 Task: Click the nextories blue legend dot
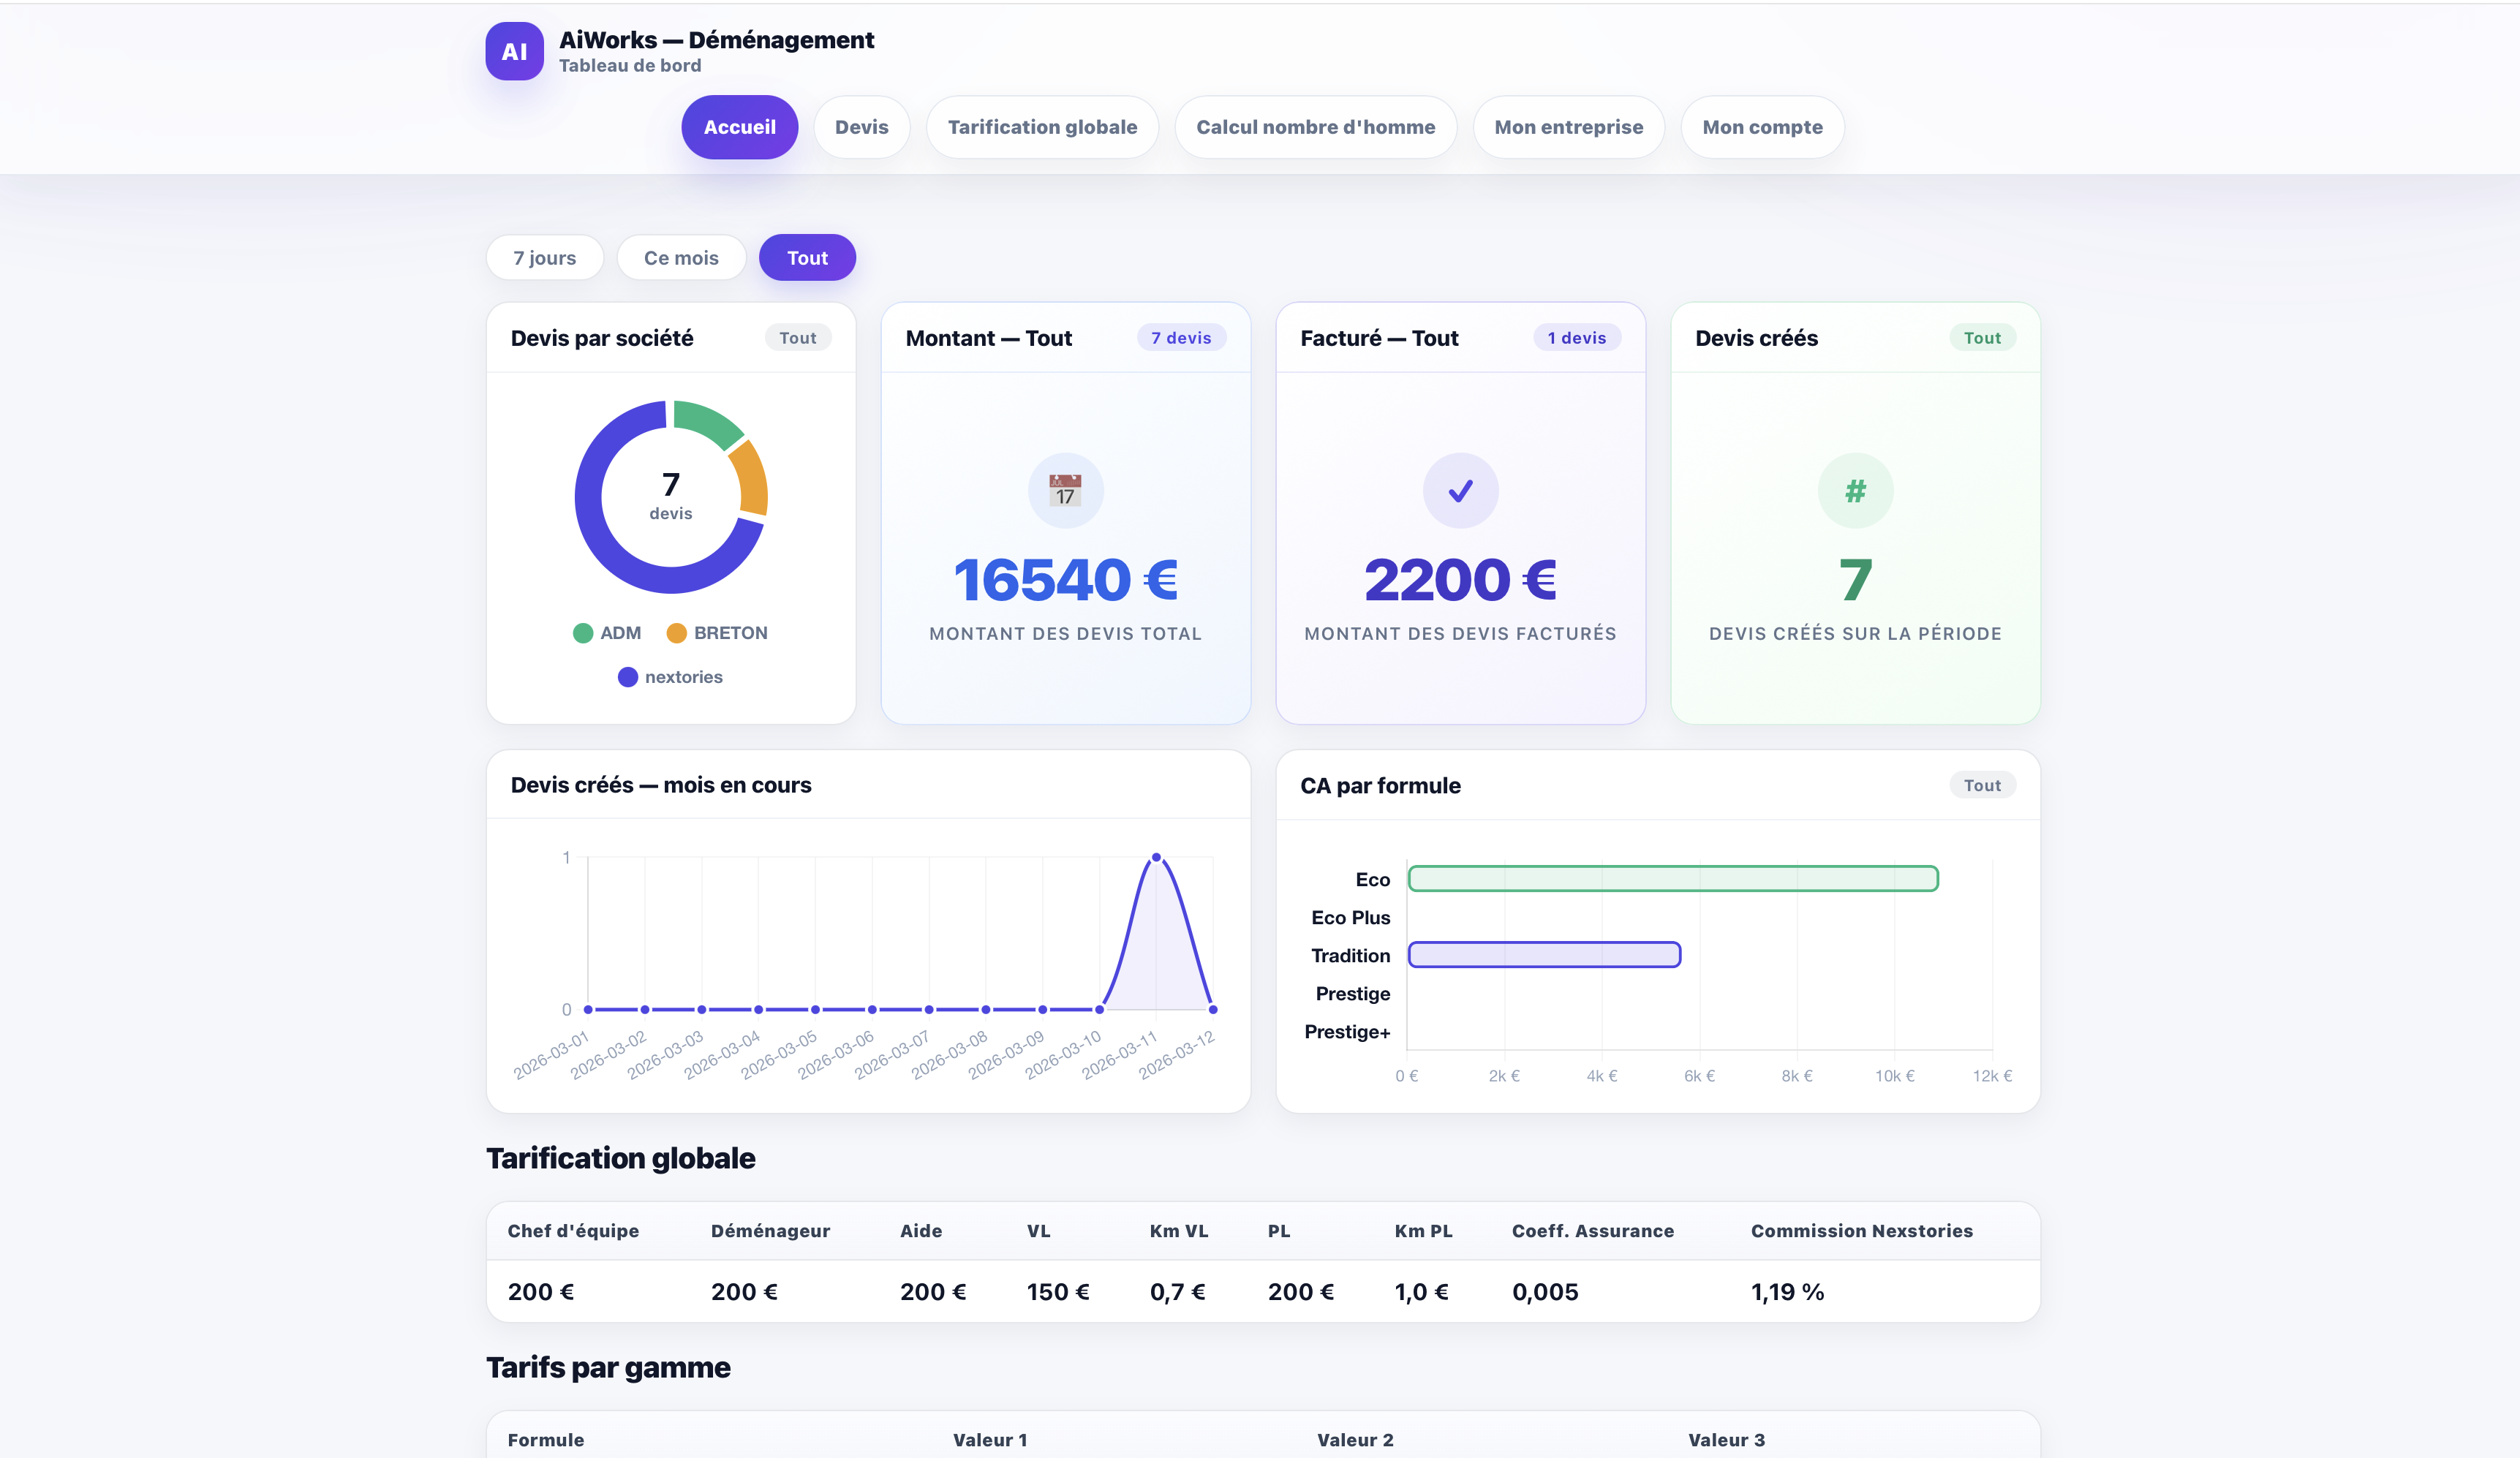click(628, 676)
